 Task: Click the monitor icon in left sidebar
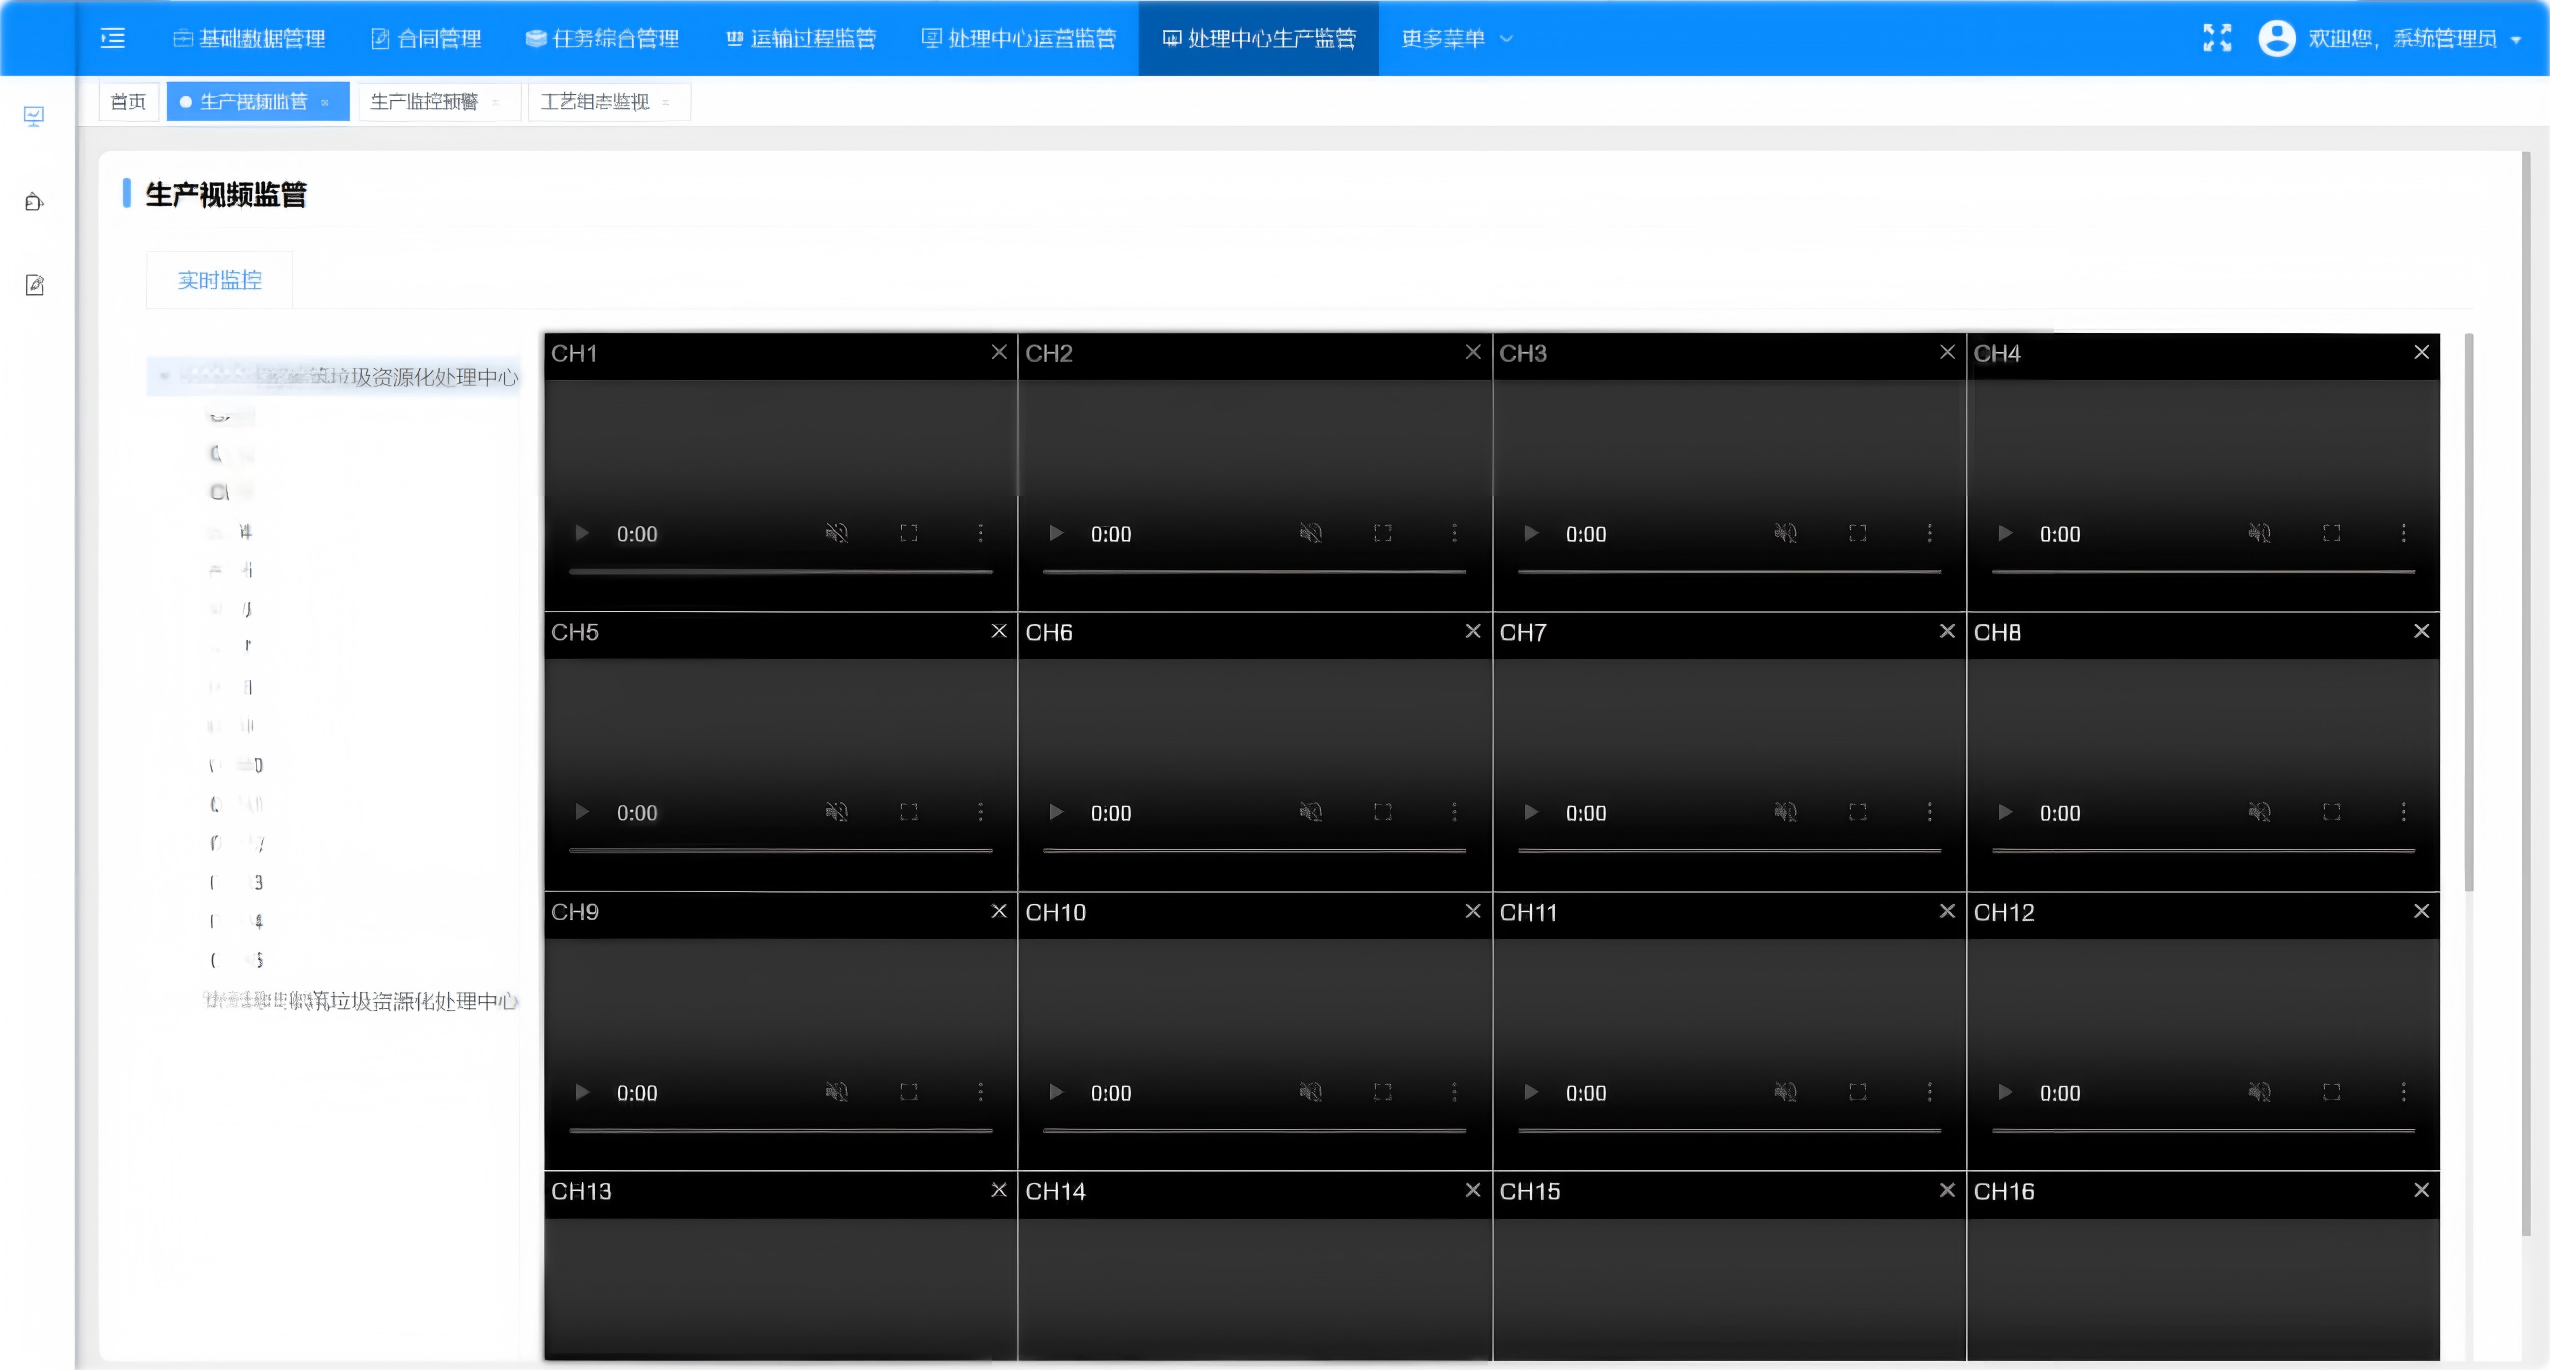click(34, 116)
